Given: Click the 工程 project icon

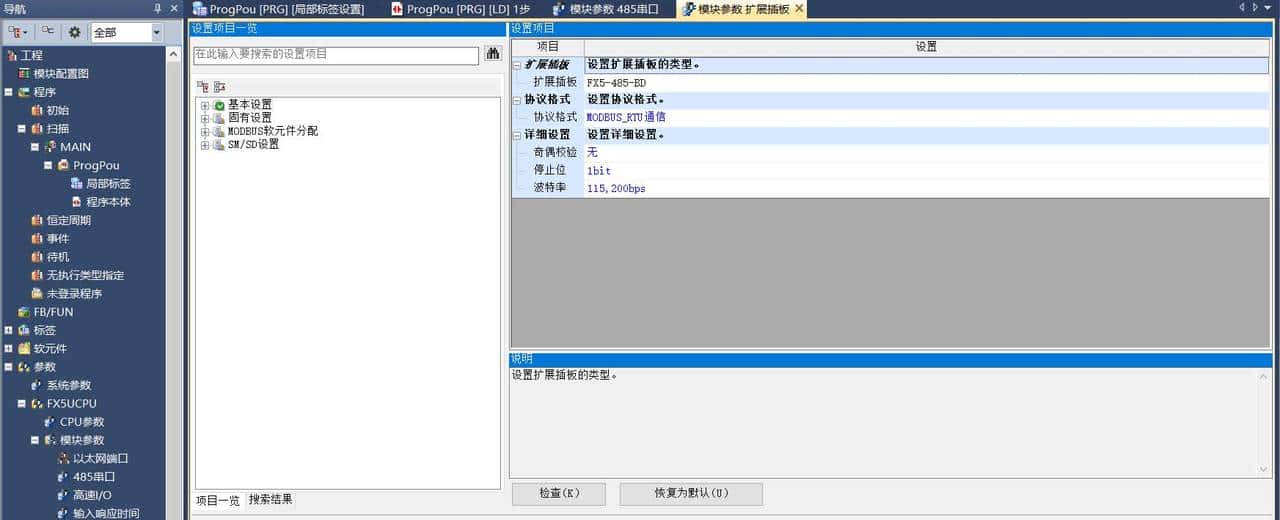Looking at the screenshot, I should [12, 55].
